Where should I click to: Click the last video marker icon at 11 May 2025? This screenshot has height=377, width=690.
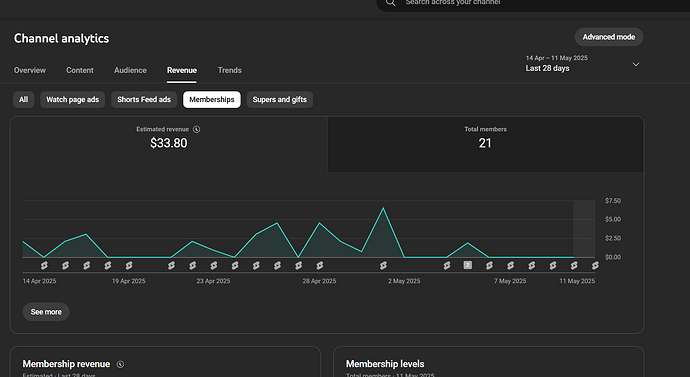point(595,265)
